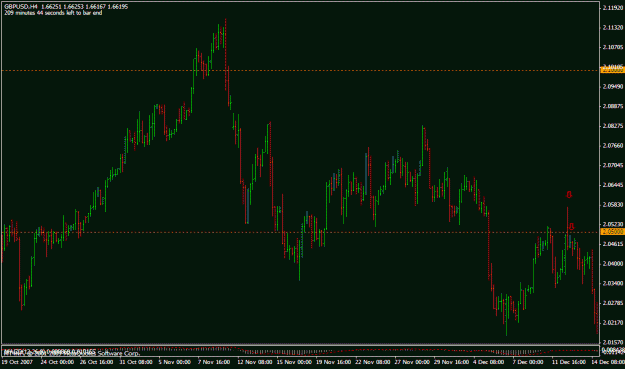Click the '14 Dec 08:00' time label

coord(608,362)
